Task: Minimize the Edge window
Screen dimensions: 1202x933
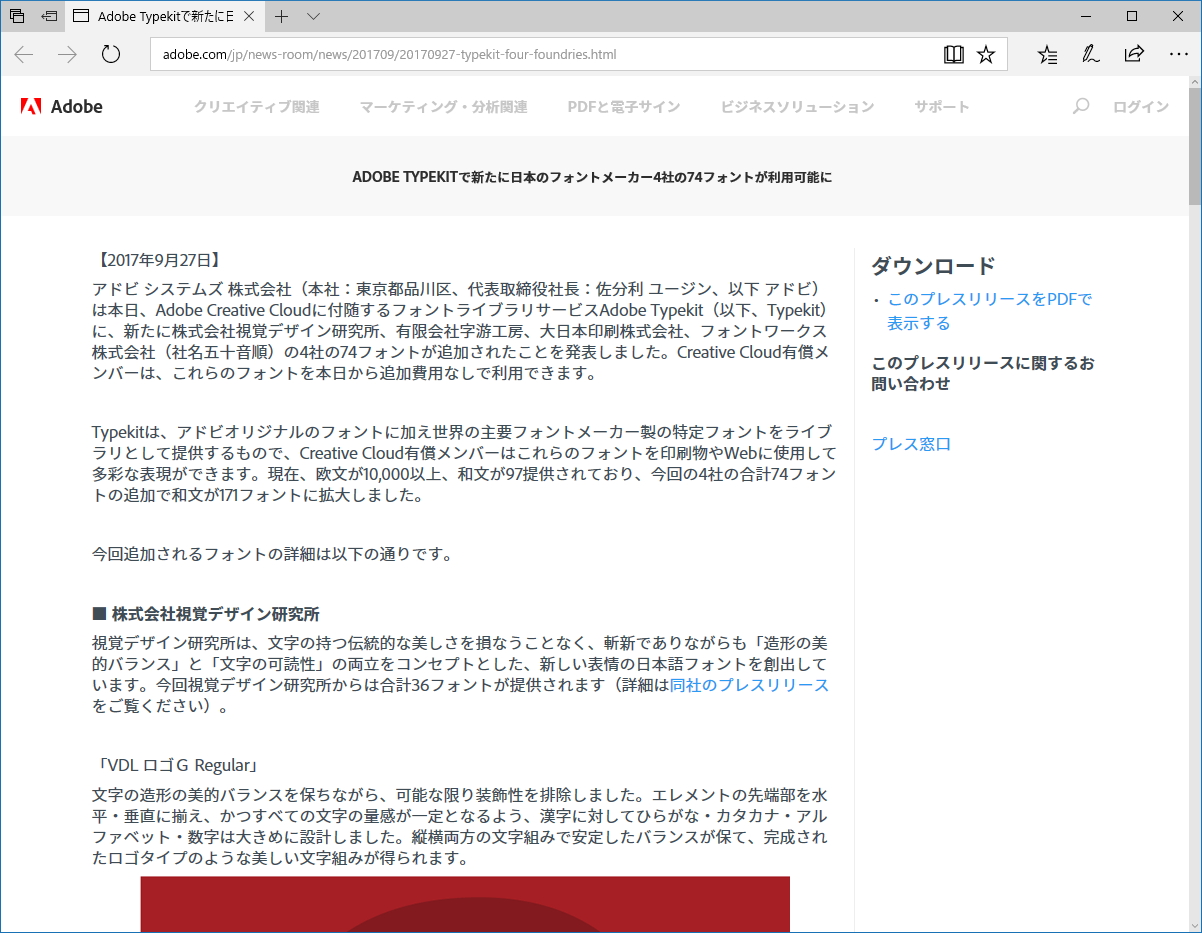Action: pyautogui.click(x=1086, y=16)
